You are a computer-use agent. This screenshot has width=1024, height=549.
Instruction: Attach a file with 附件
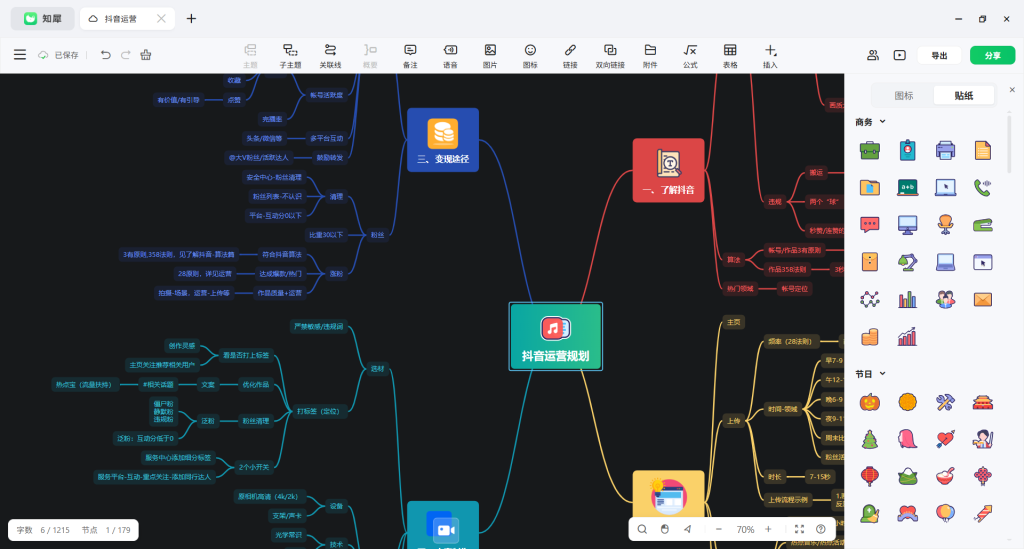pyautogui.click(x=650, y=56)
